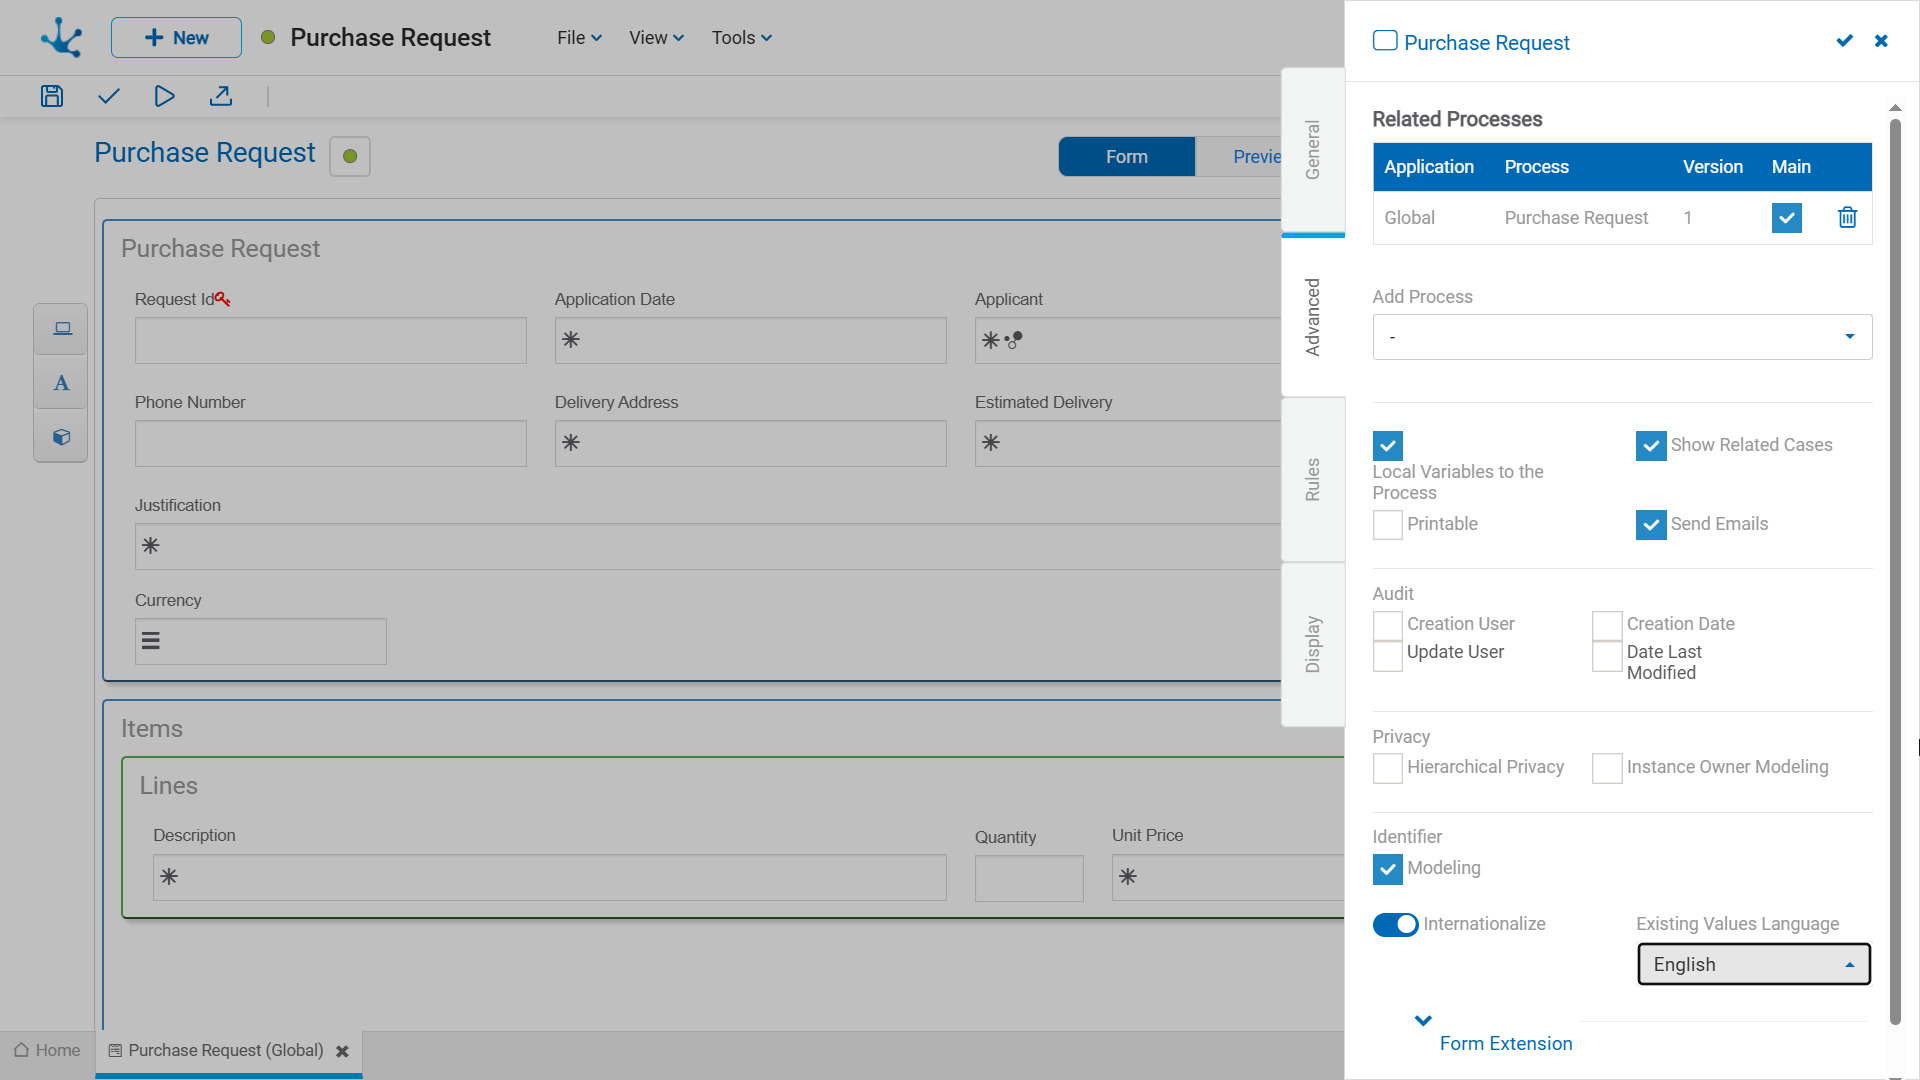Screen dimensions: 1920x1080
Task: Click the play triangle icon in toolbar
Action: tap(165, 96)
